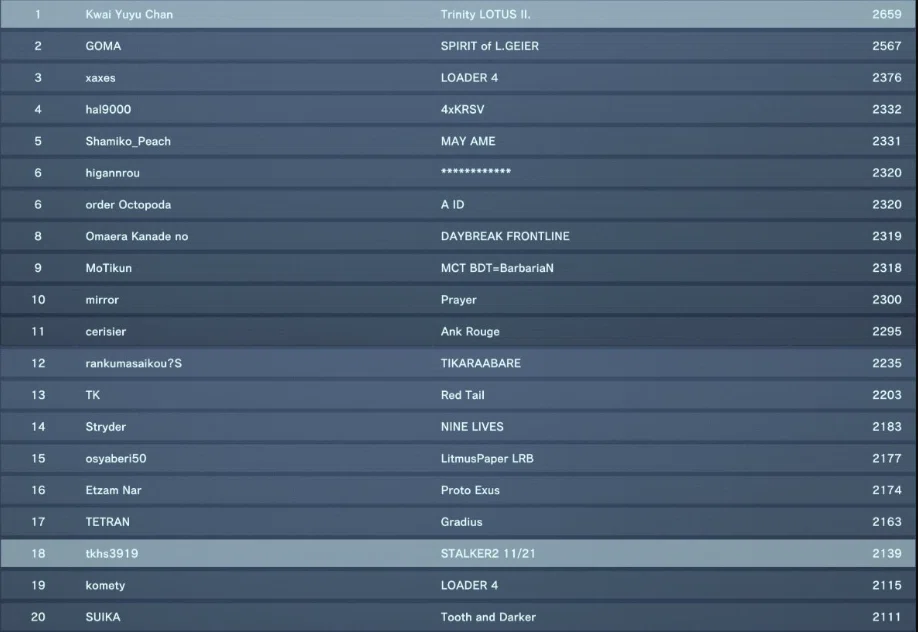The width and height of the screenshot is (918, 632).
Task: Select score 2332
Action: tap(886, 110)
